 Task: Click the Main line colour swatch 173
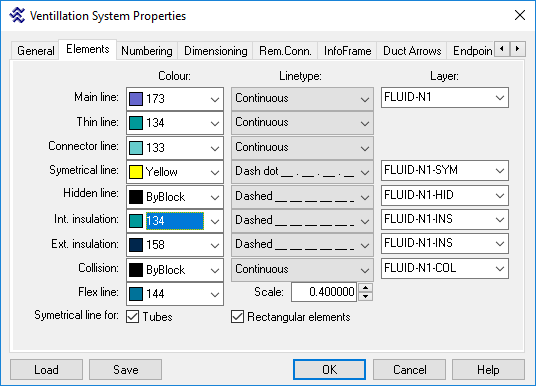tap(136, 99)
